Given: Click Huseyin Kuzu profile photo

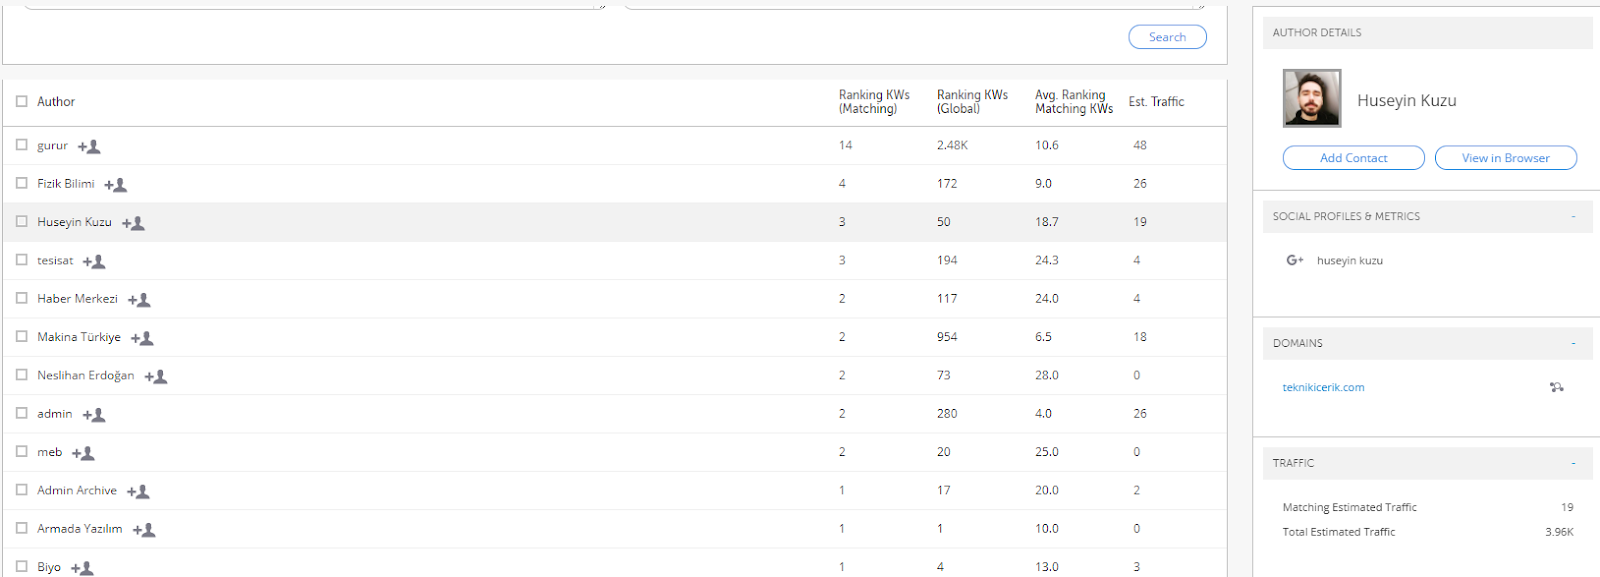Looking at the screenshot, I should coord(1312,98).
